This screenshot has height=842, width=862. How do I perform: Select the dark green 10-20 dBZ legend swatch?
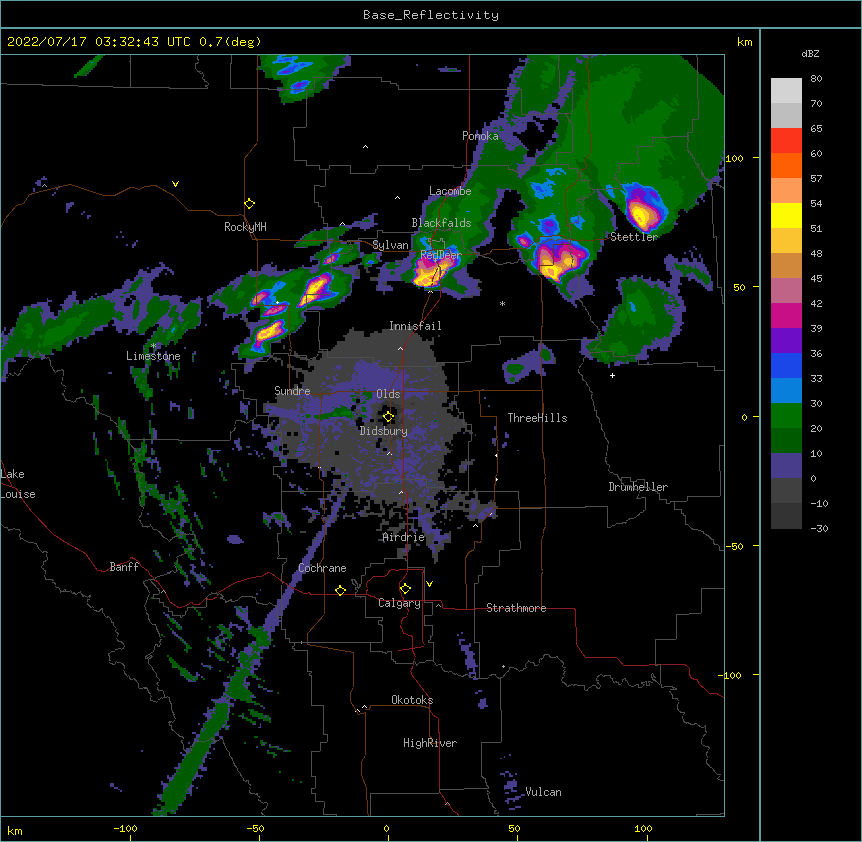coord(786,440)
